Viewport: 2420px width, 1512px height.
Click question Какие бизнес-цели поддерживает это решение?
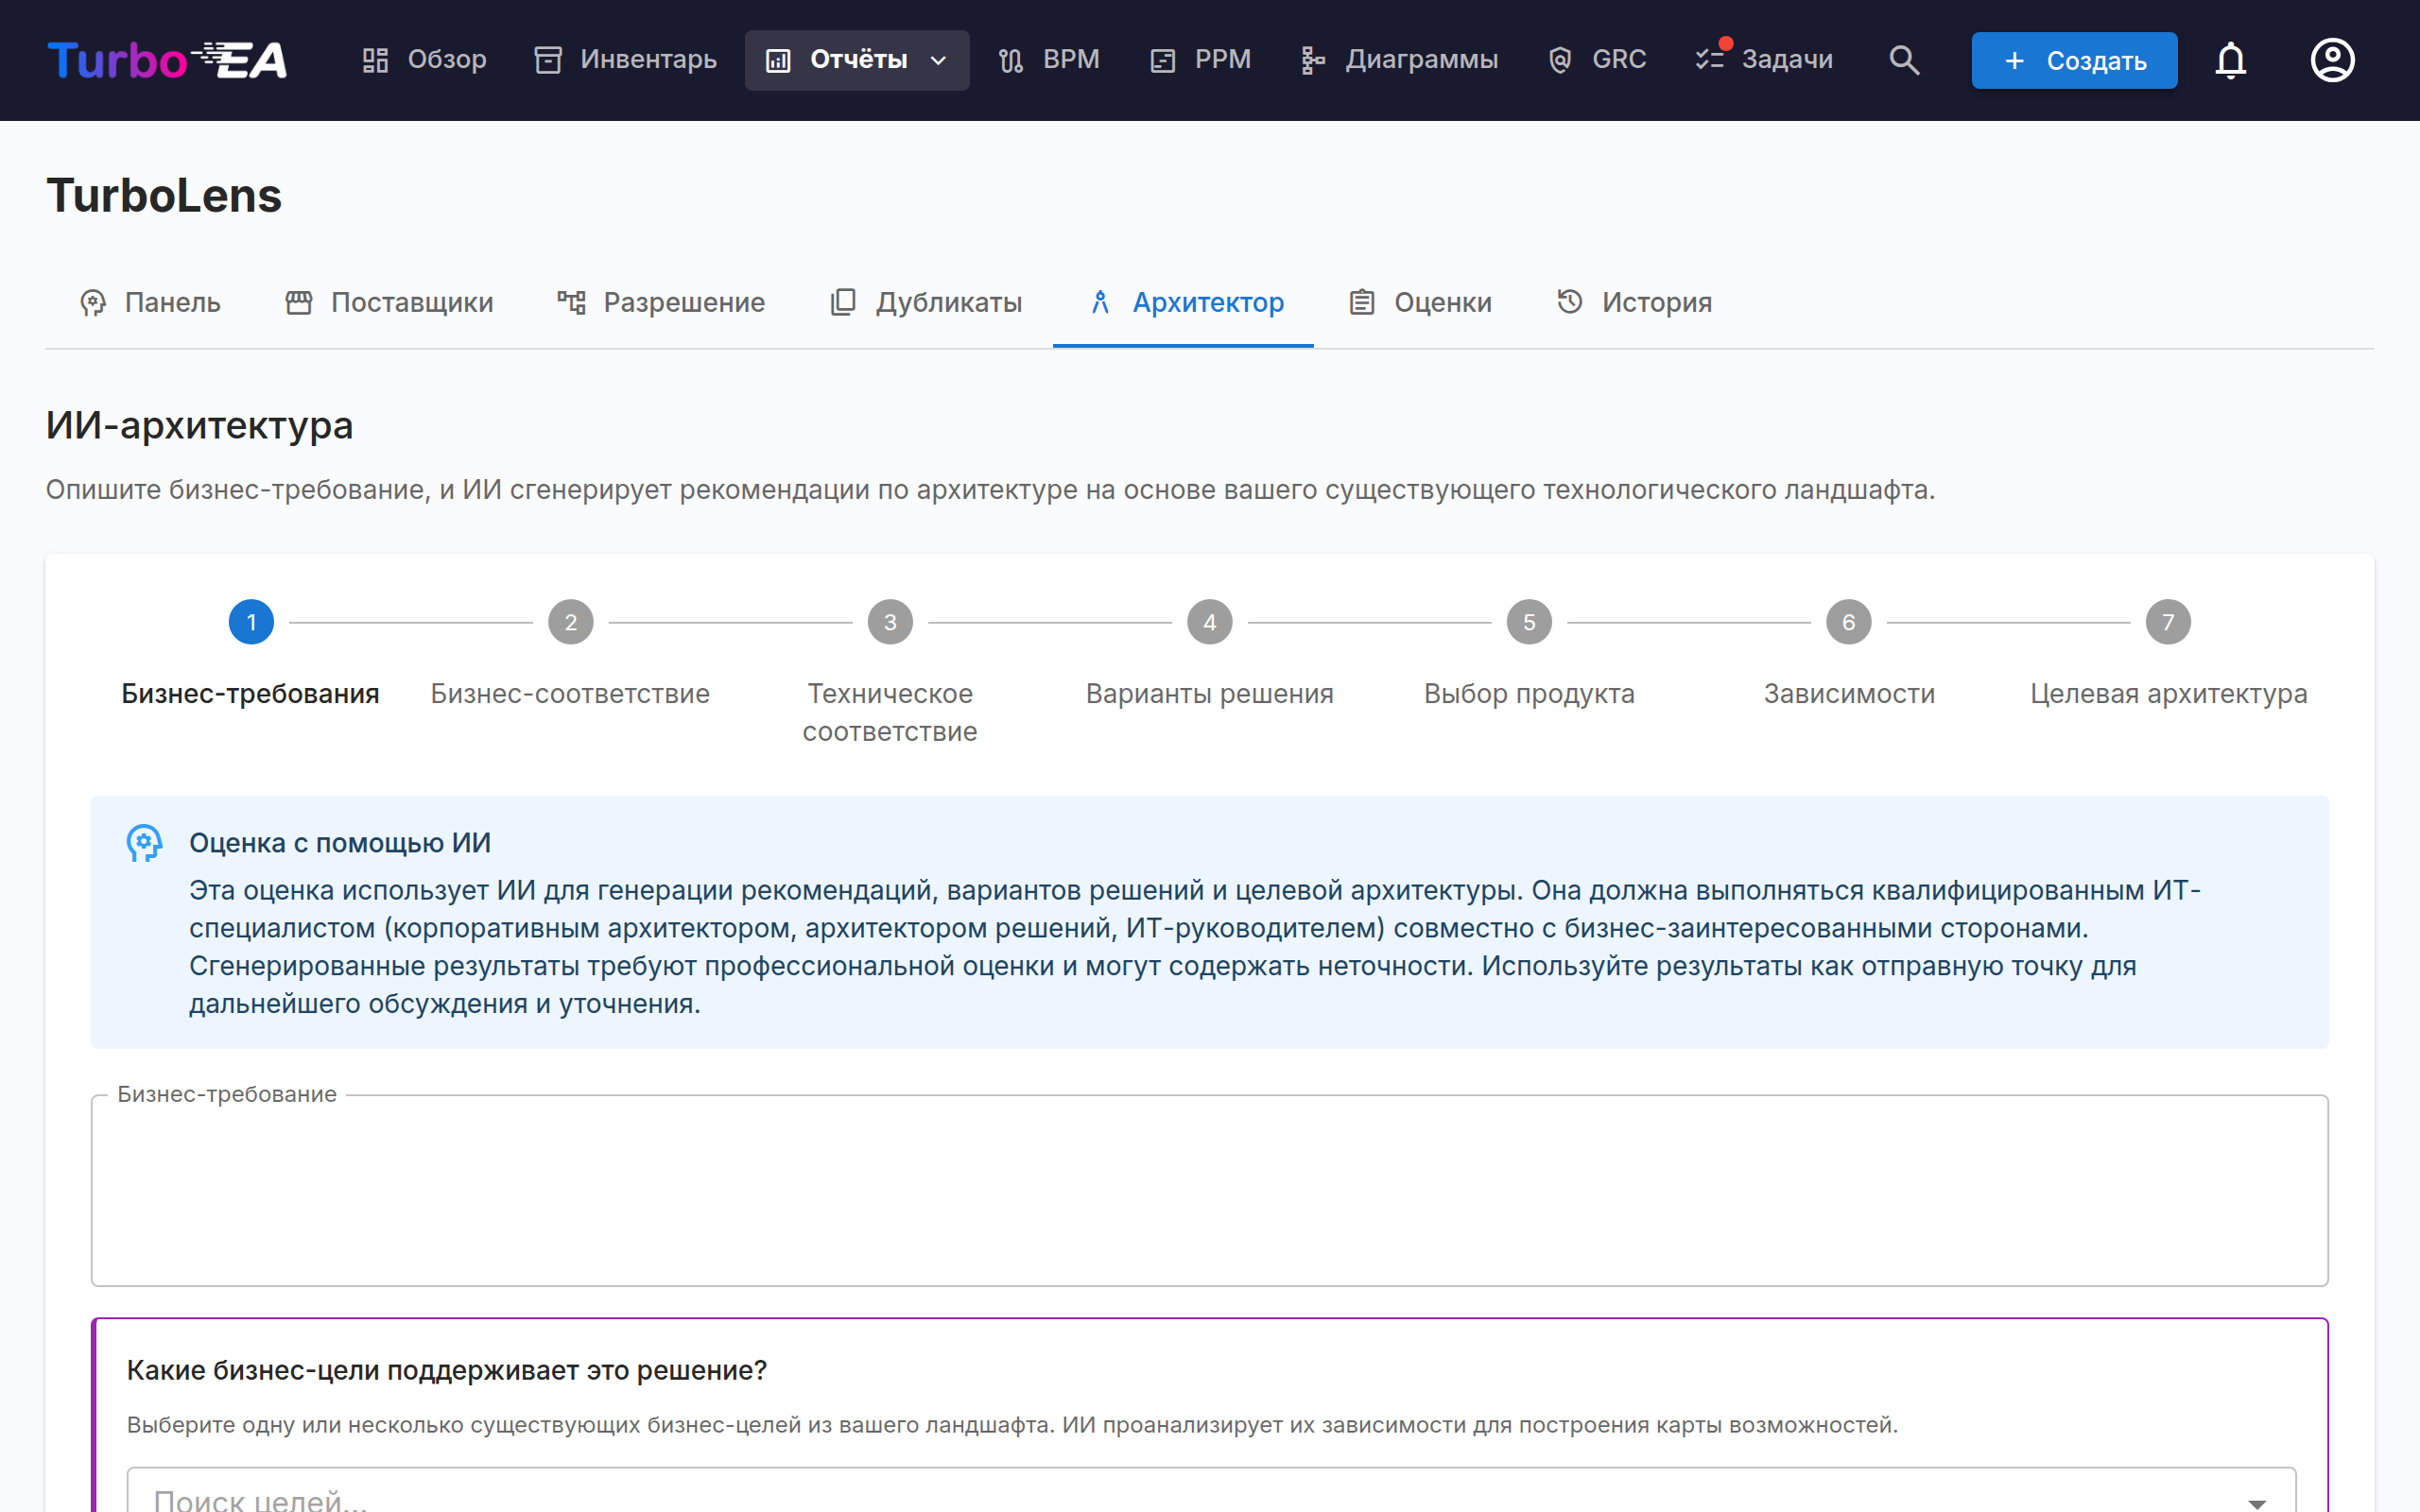tap(447, 1370)
